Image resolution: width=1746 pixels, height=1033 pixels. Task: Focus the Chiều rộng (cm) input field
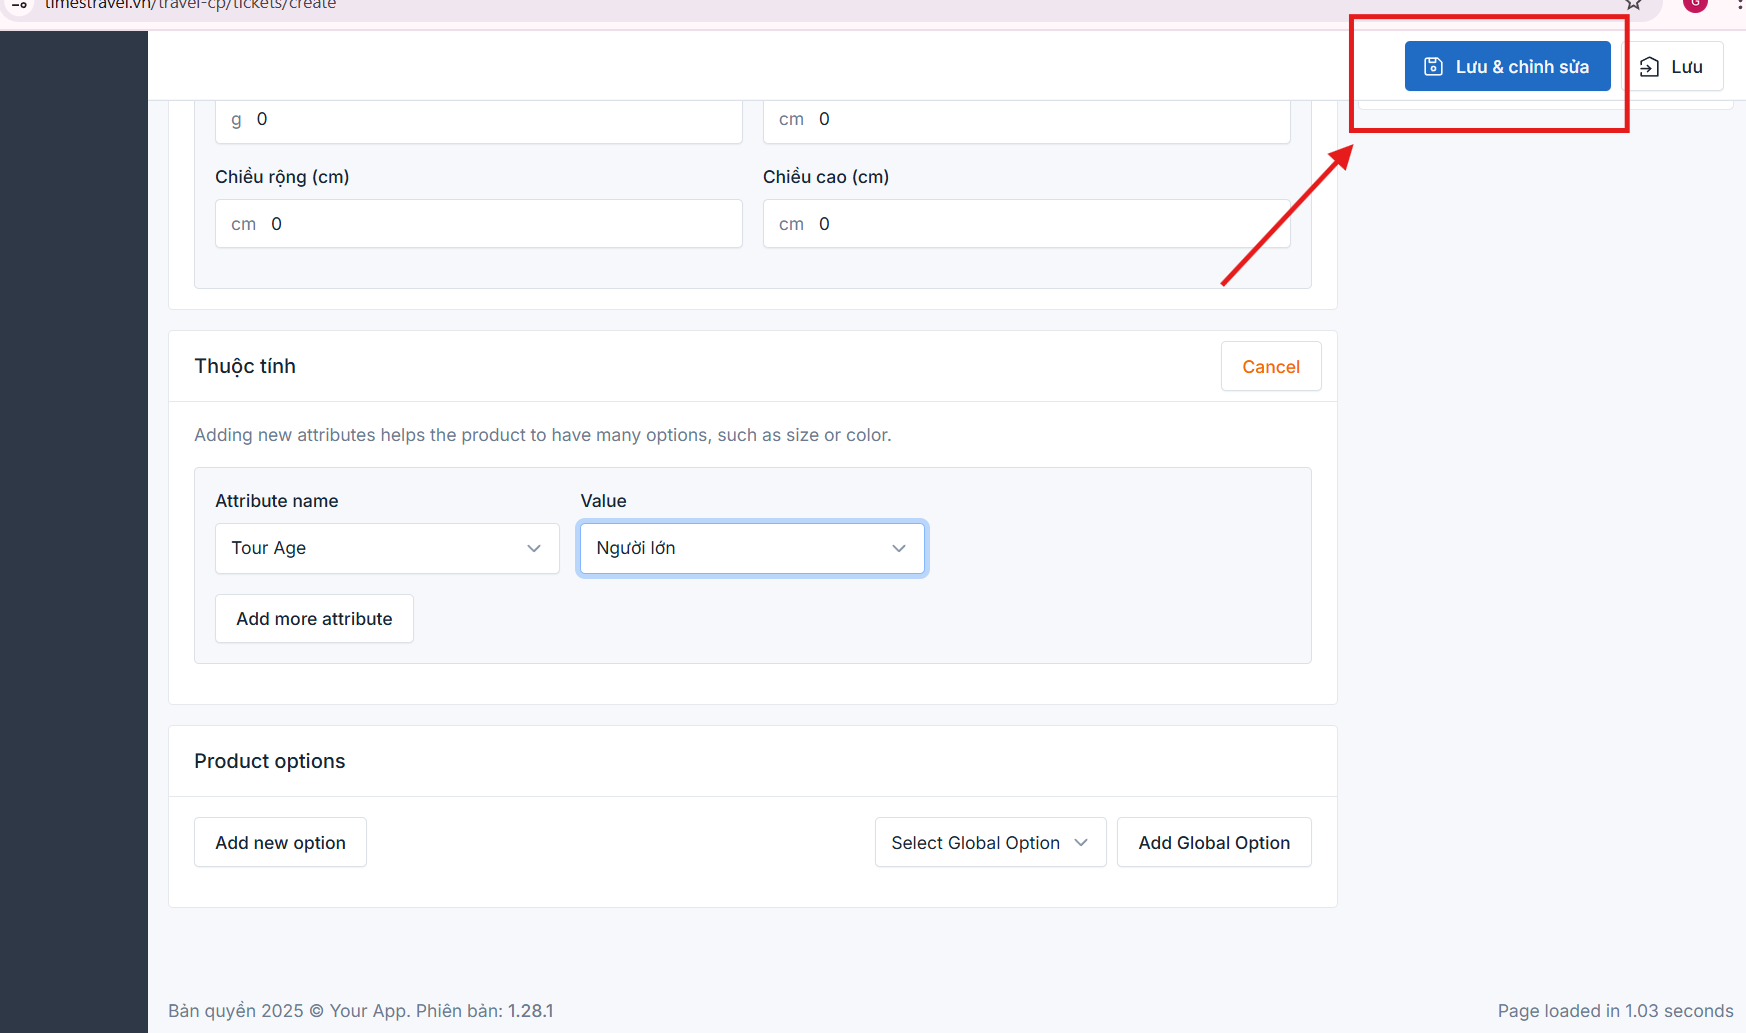479,224
